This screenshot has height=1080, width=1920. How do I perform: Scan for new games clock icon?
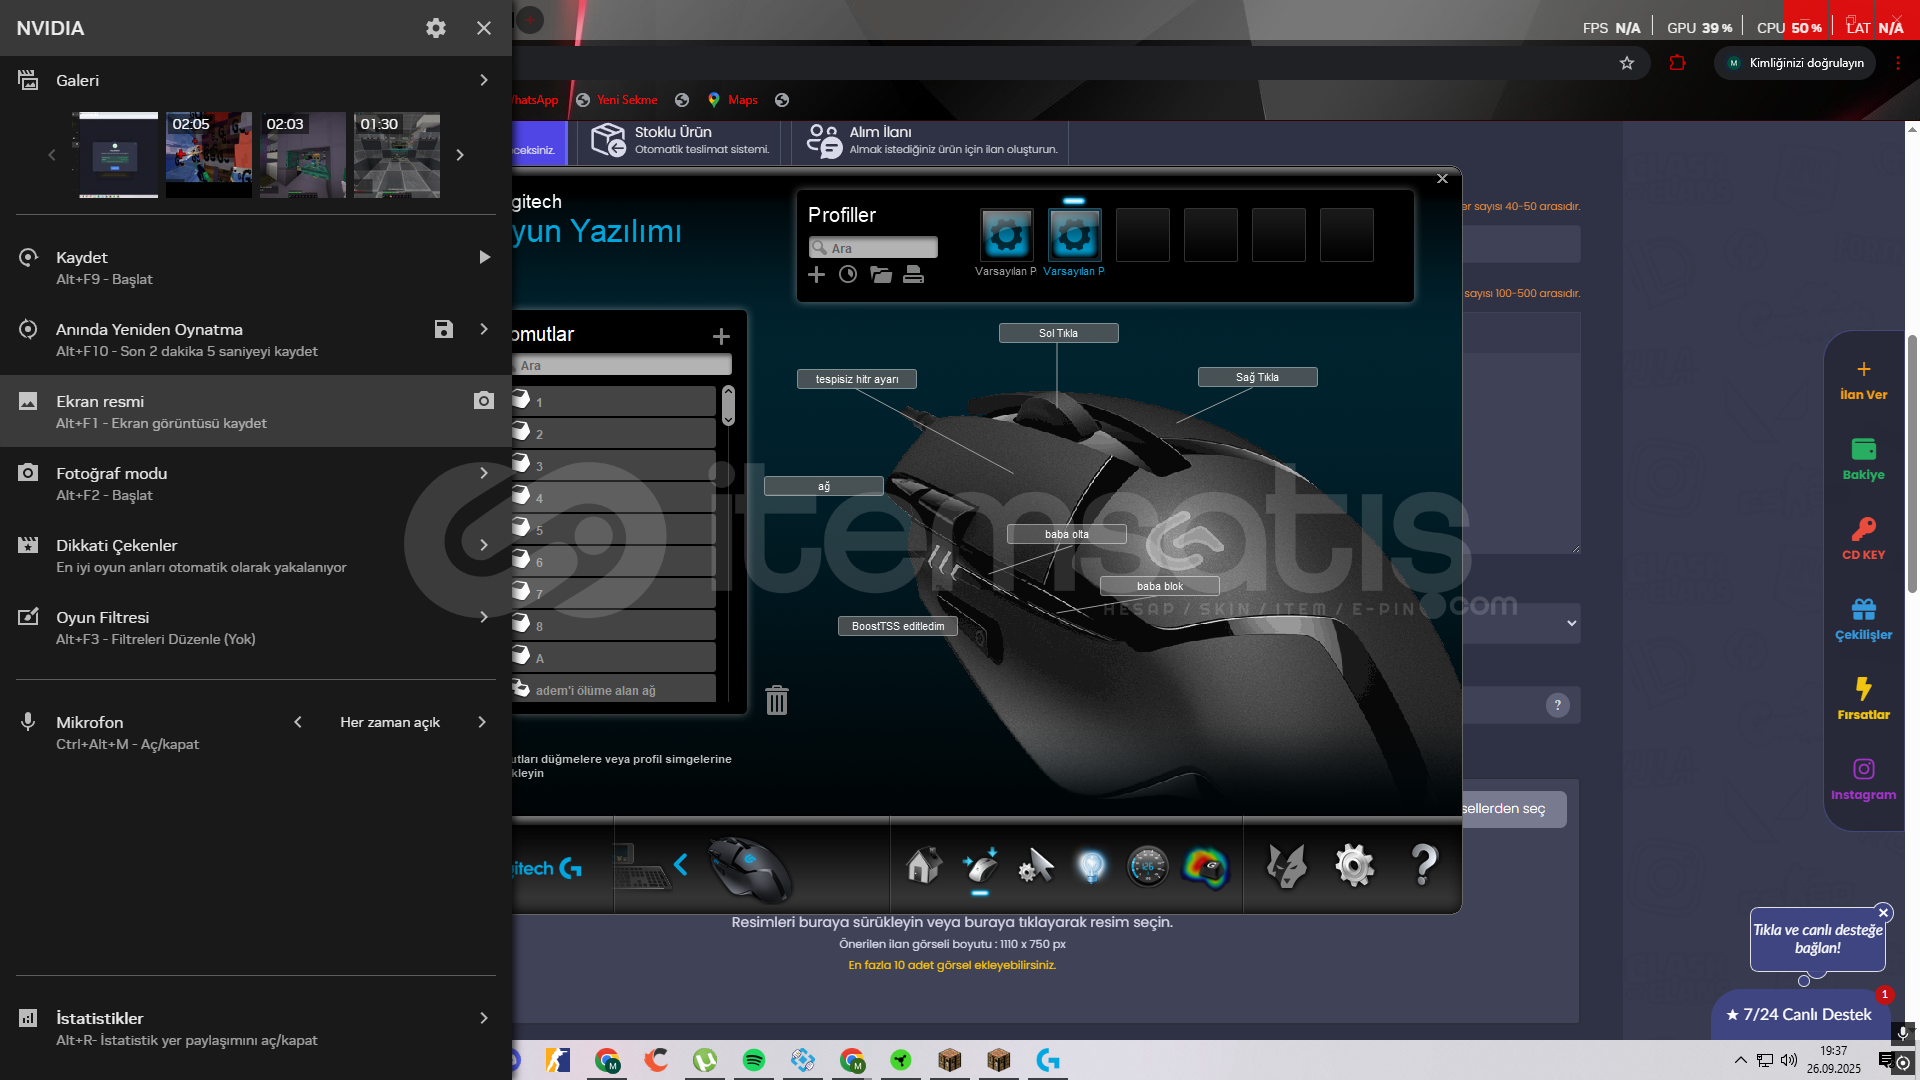[x=848, y=275]
